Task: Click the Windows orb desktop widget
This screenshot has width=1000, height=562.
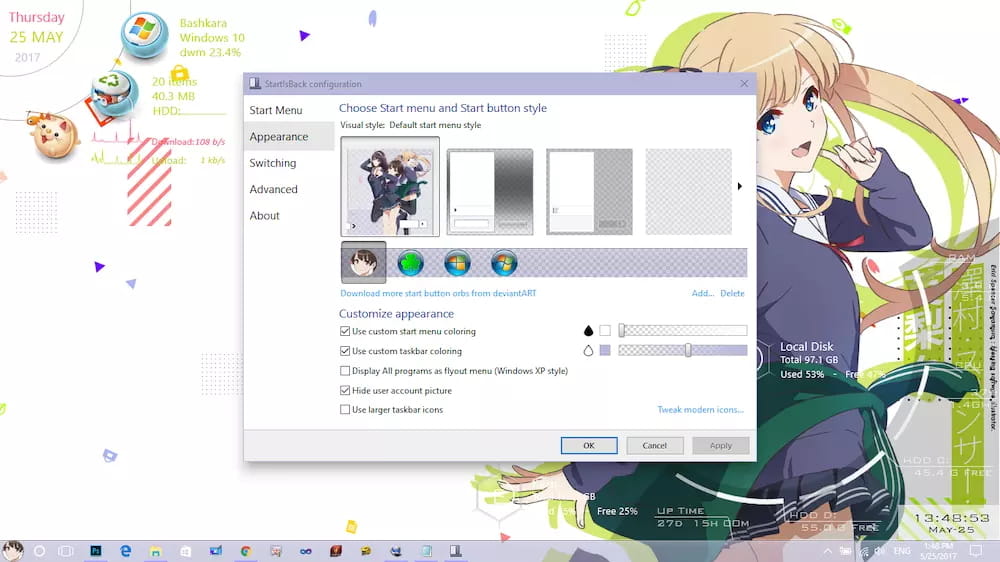Action: [144, 36]
